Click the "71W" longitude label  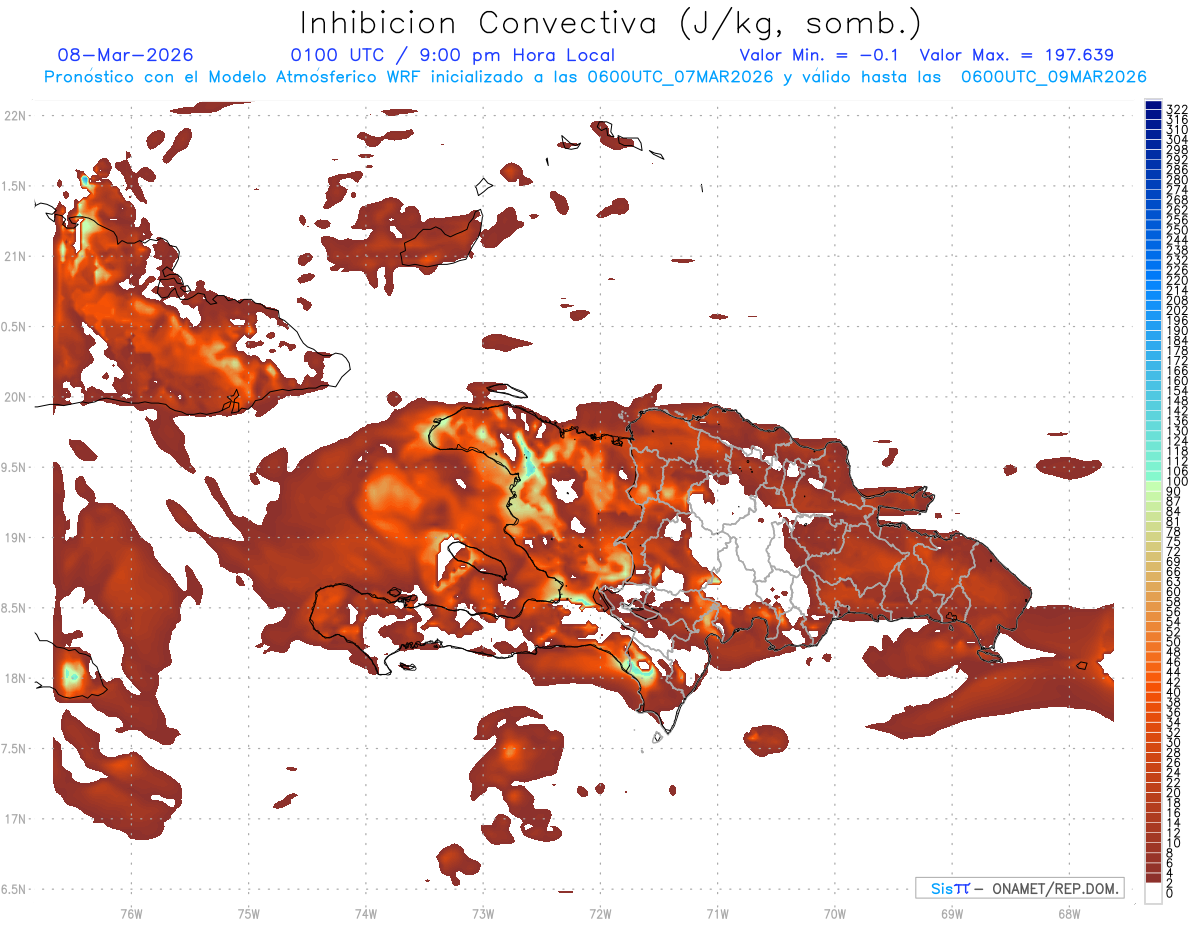coord(717,912)
